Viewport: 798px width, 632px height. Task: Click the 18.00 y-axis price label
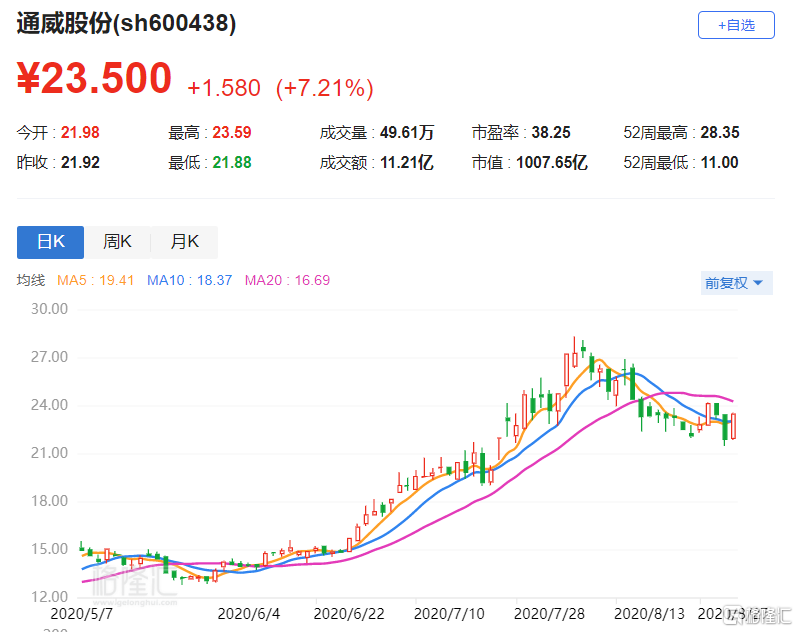(x=49, y=501)
